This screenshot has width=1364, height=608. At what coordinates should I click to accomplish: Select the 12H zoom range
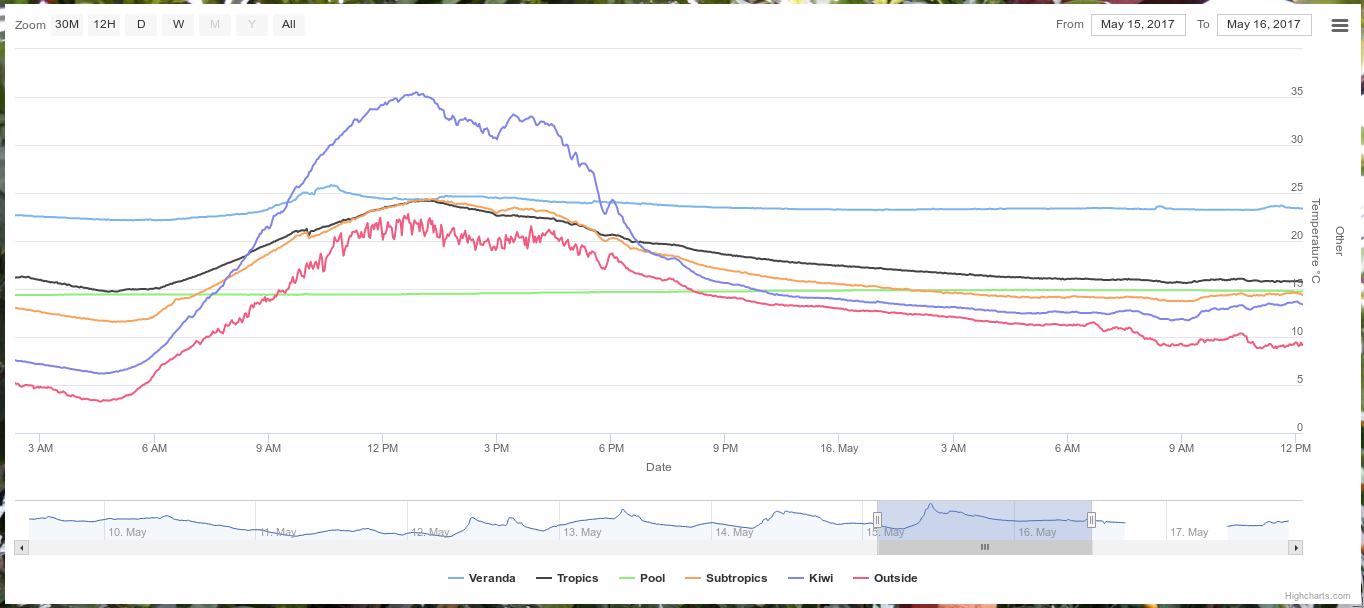[104, 25]
